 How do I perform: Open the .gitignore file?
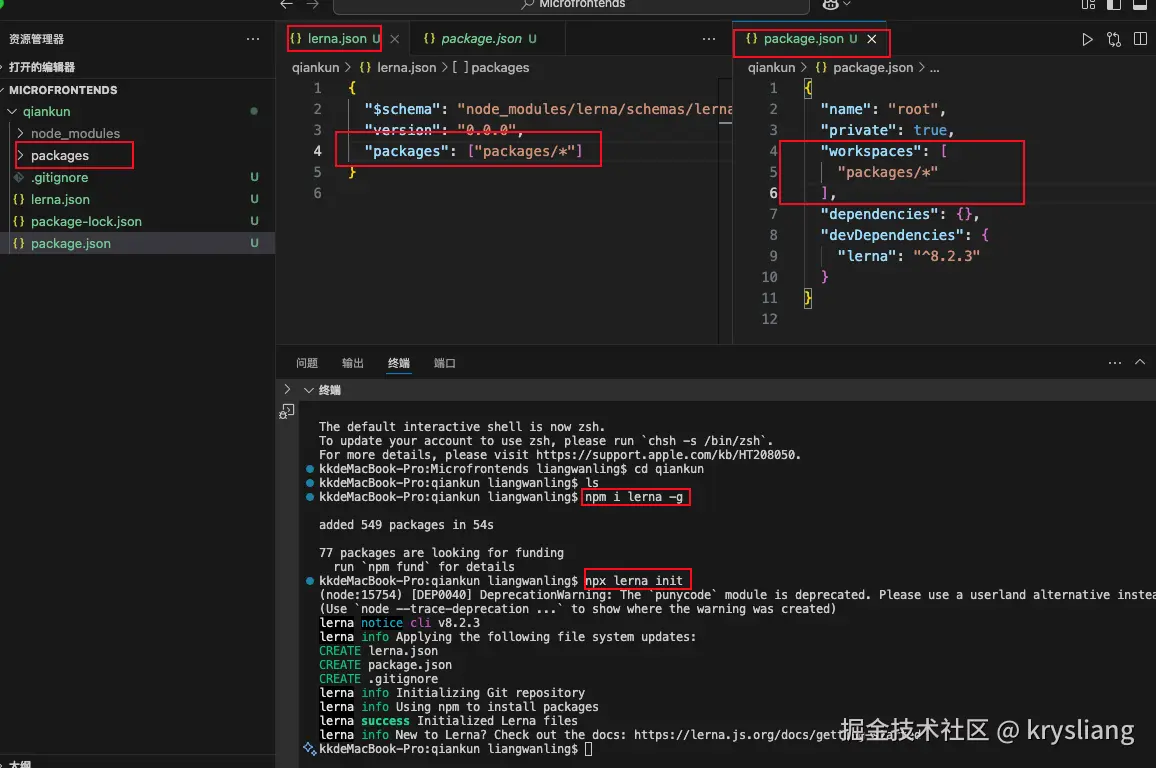[59, 178]
